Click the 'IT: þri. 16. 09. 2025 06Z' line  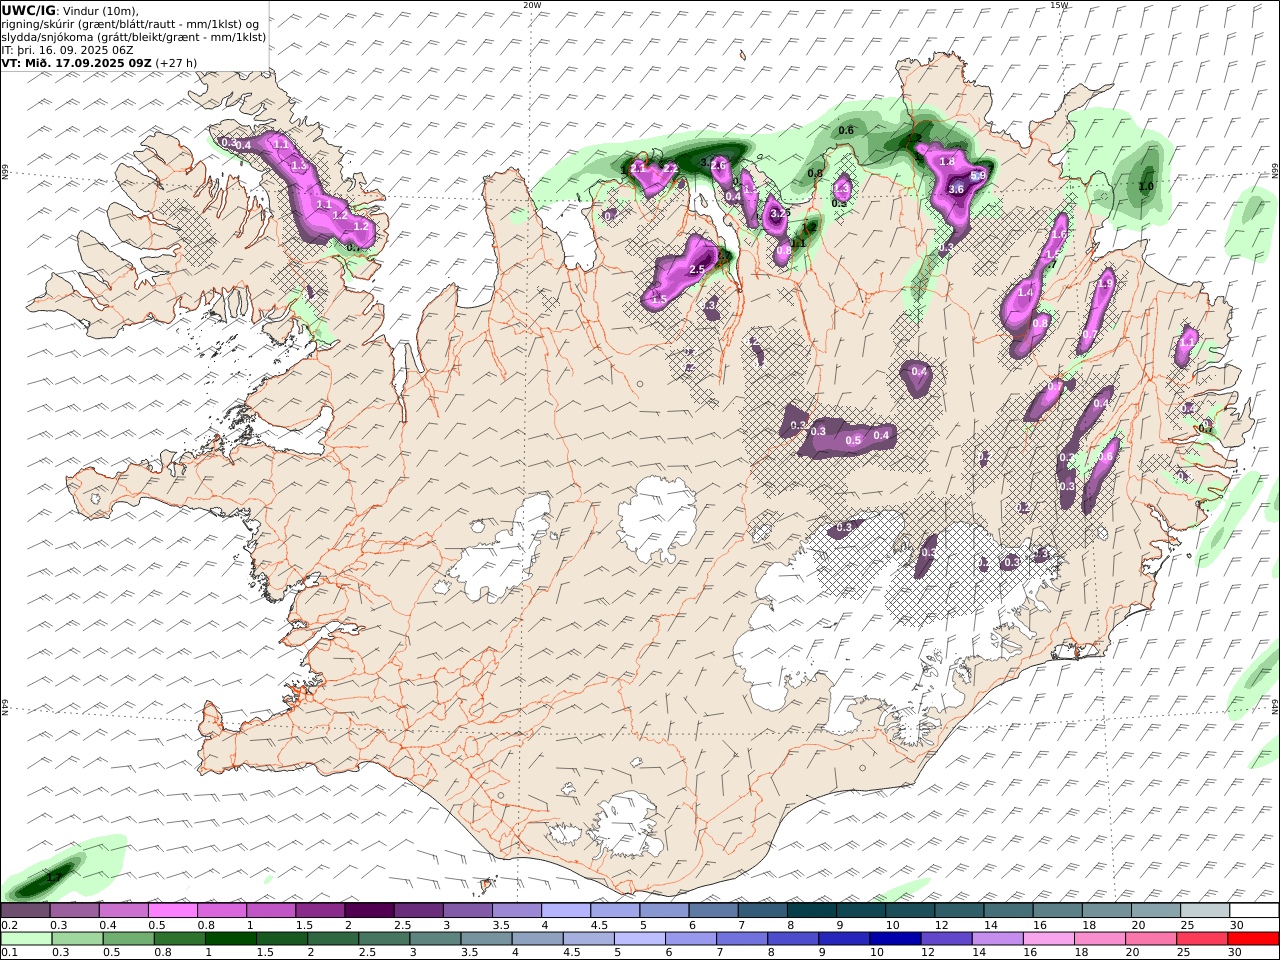tap(67, 49)
